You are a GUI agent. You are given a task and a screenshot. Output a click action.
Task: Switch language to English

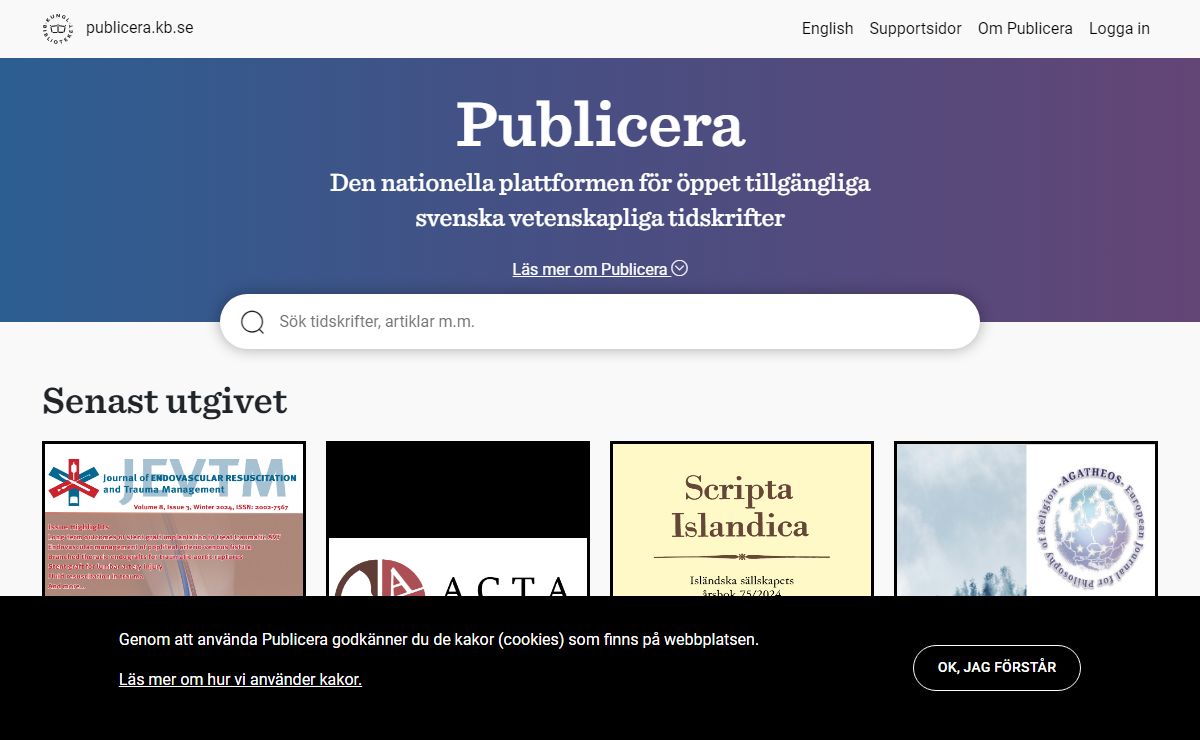tap(827, 28)
